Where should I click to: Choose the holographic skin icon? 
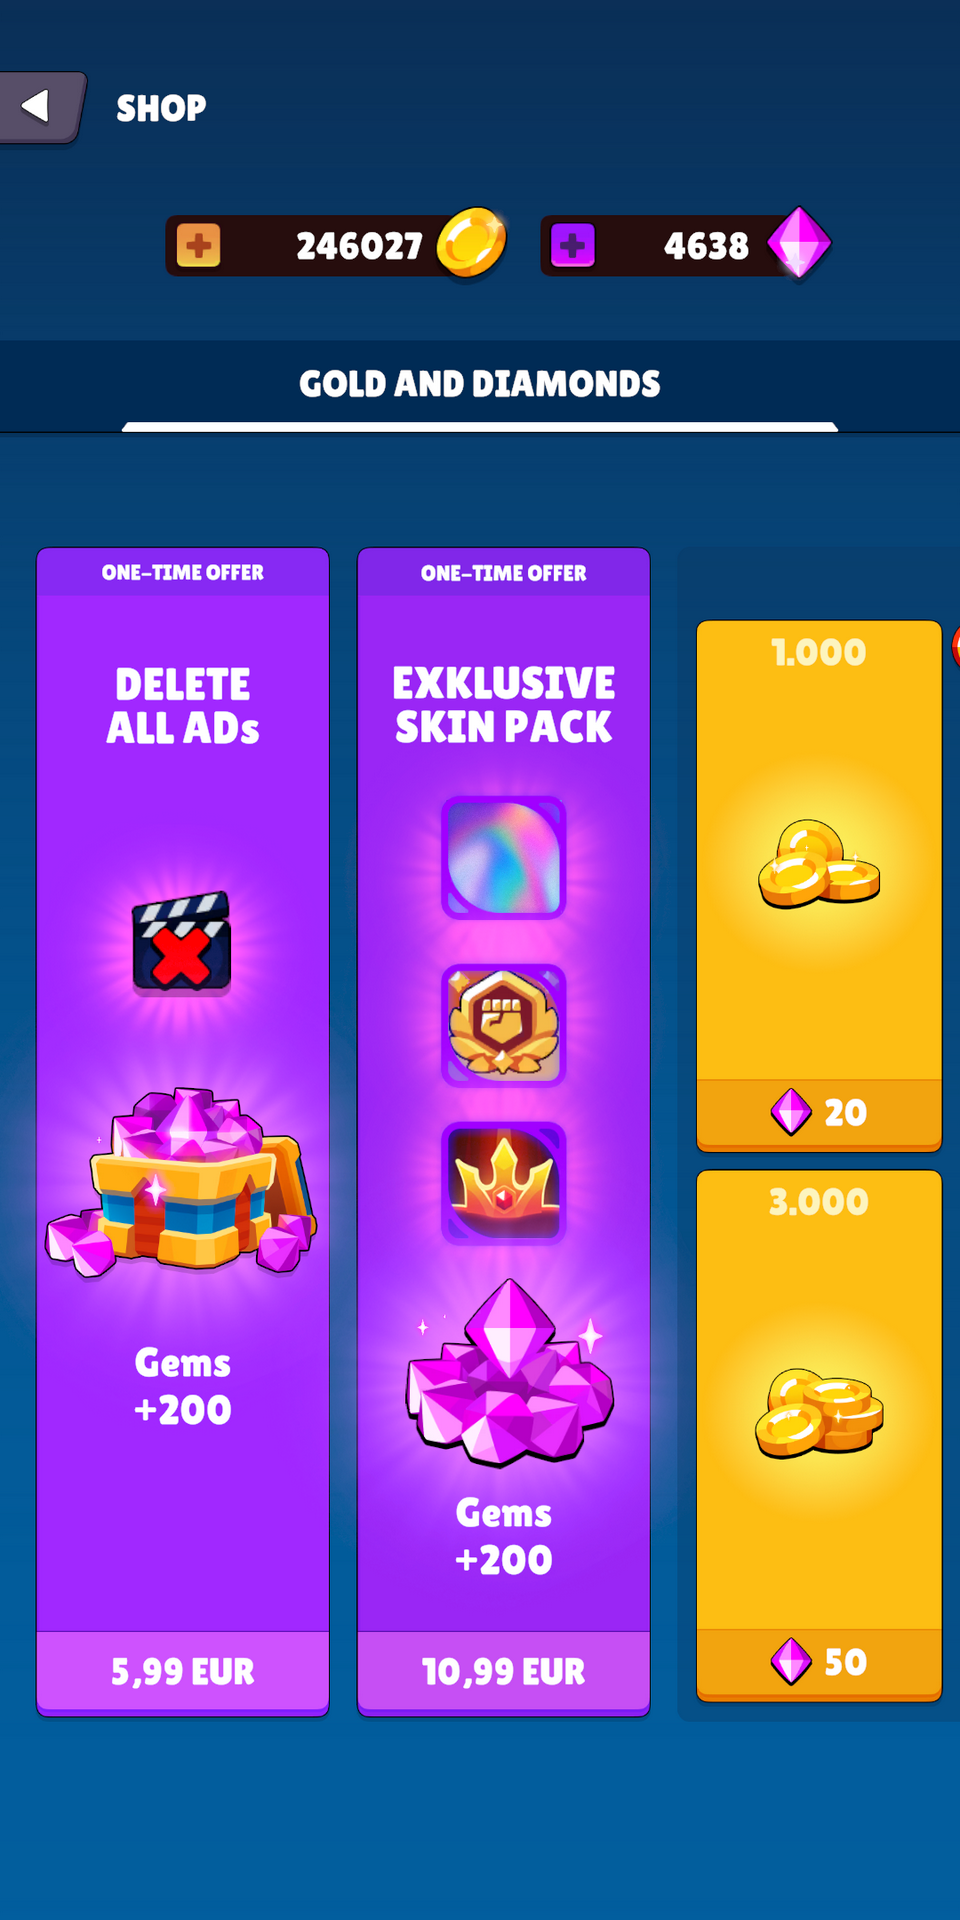(504, 857)
